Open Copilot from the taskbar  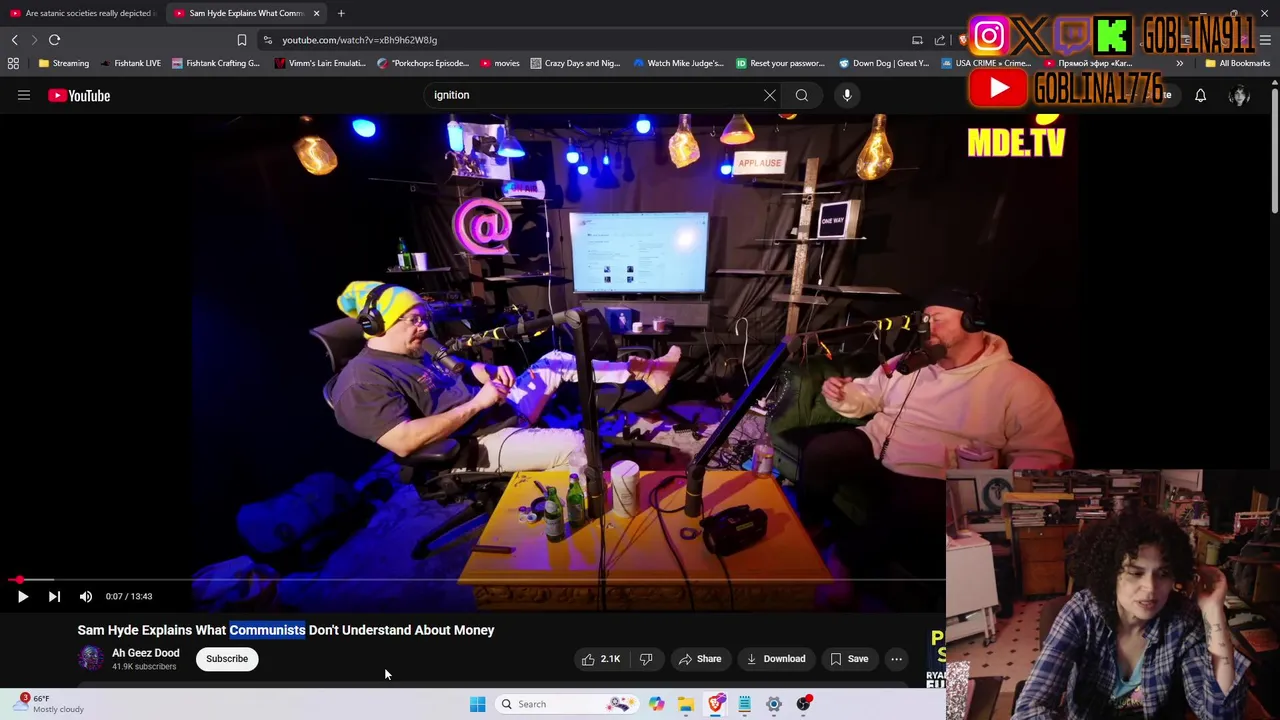(x=656, y=704)
